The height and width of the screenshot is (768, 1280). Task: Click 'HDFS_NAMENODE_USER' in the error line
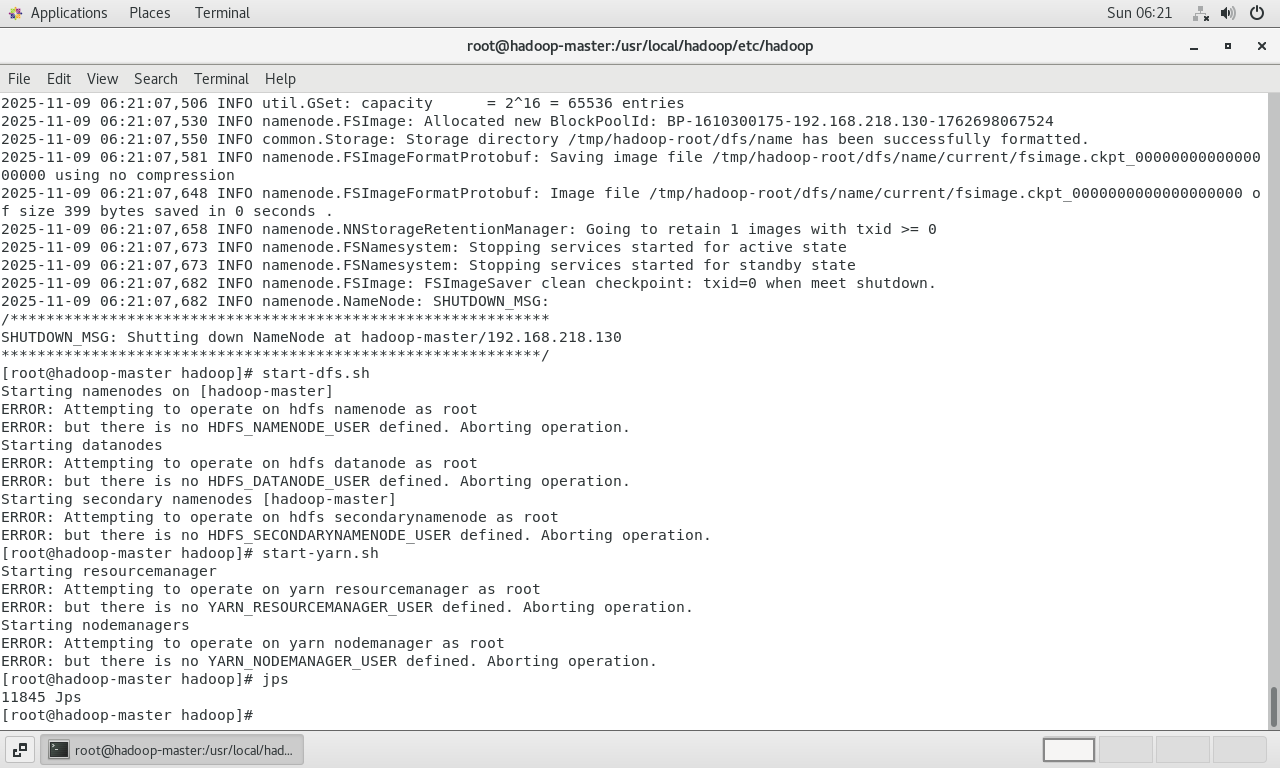(289, 427)
